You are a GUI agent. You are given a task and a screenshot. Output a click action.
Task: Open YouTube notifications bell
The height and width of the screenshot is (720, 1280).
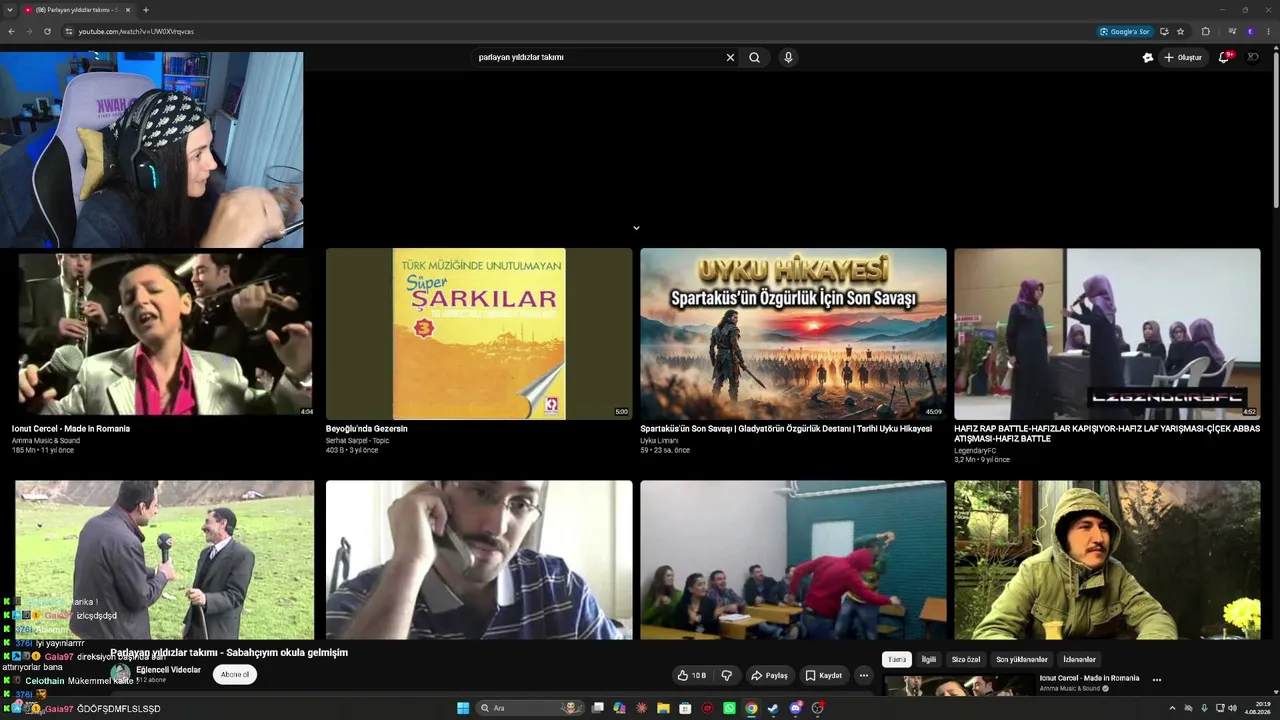click(x=1224, y=57)
